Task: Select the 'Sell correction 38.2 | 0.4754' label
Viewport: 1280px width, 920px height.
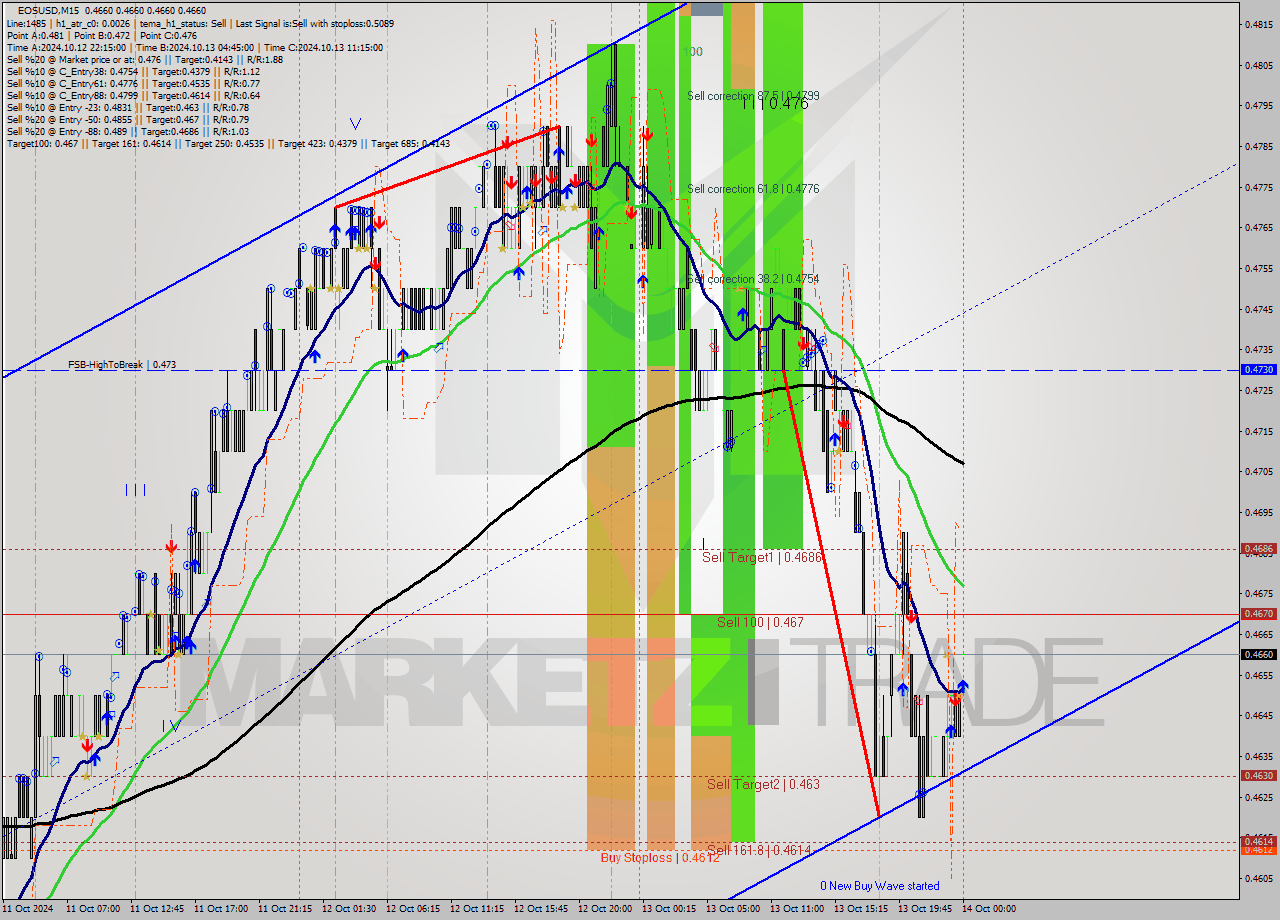Action: 753,279
